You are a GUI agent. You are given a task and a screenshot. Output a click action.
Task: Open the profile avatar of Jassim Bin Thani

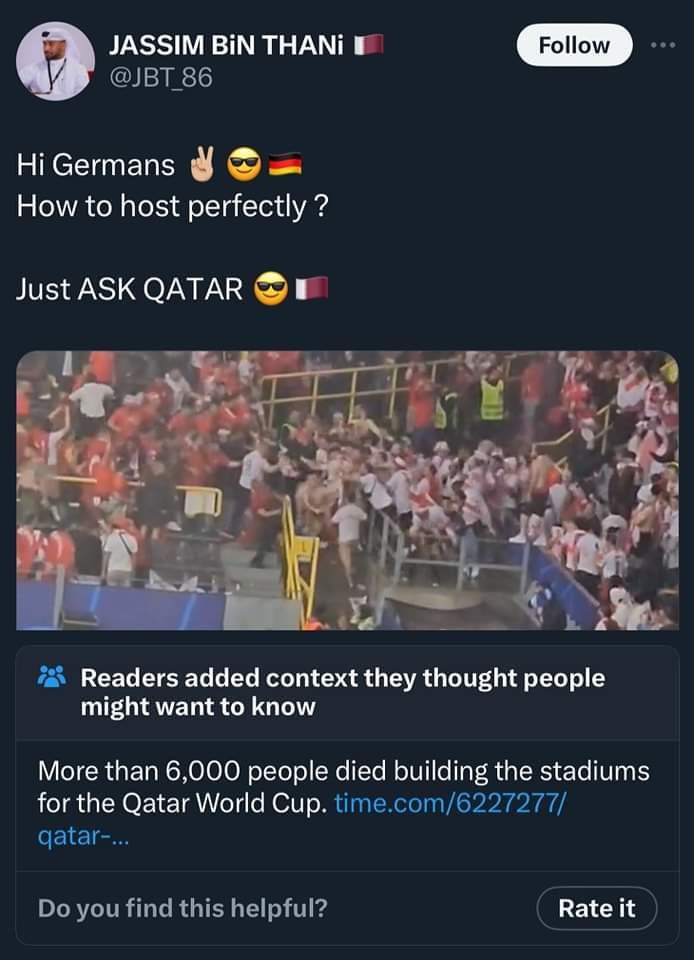point(55,61)
